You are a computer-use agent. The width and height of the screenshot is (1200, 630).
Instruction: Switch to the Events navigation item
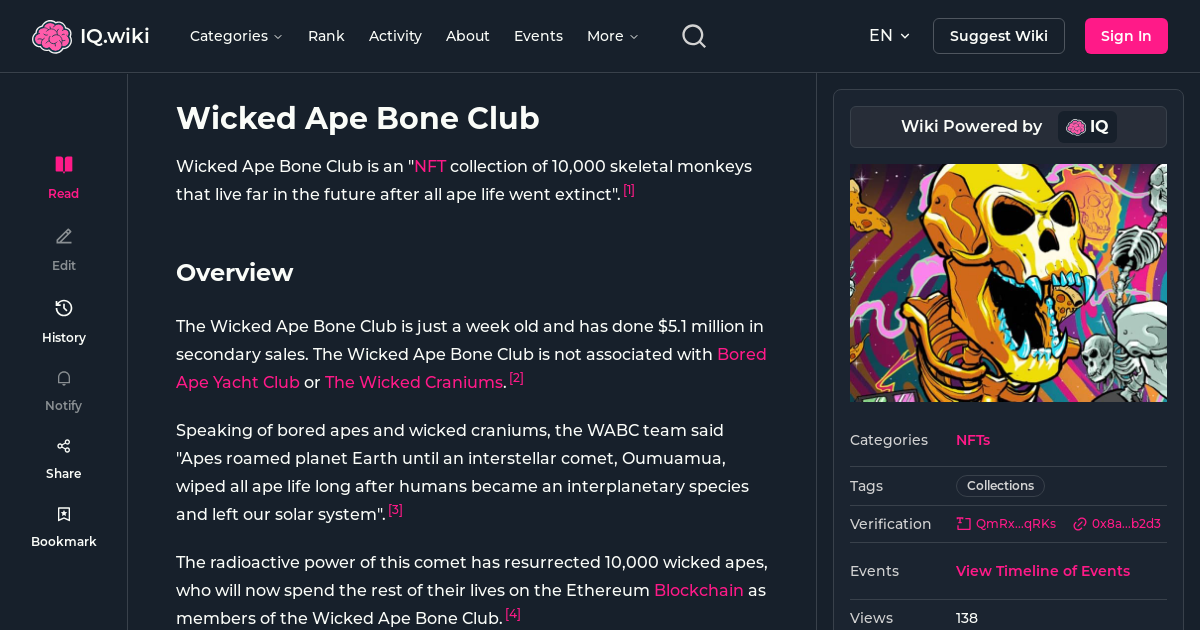pyautogui.click(x=538, y=35)
